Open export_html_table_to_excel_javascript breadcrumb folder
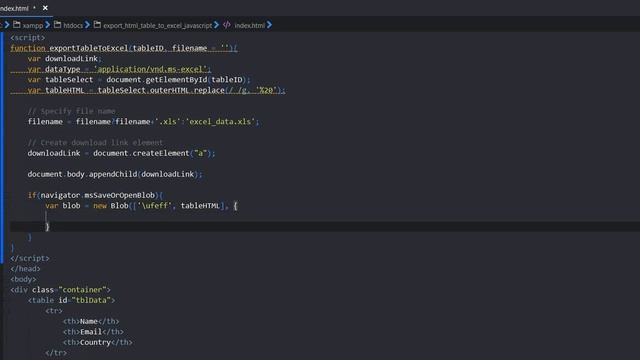The width and height of the screenshot is (640, 360). 157,25
